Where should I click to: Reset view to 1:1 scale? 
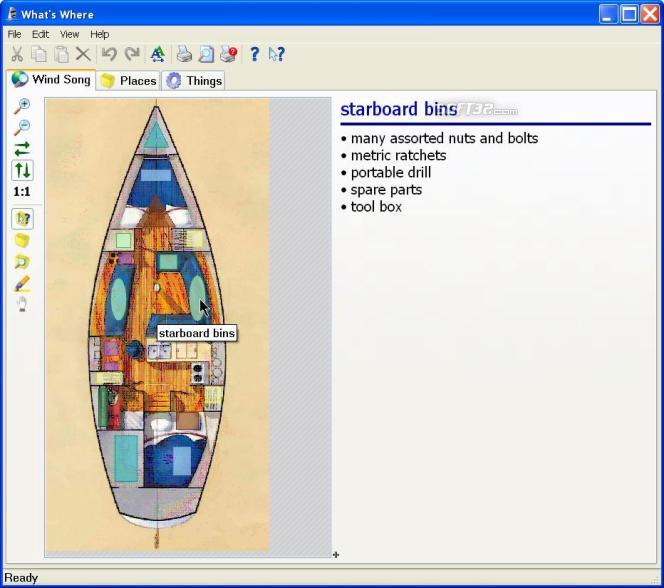(x=21, y=192)
